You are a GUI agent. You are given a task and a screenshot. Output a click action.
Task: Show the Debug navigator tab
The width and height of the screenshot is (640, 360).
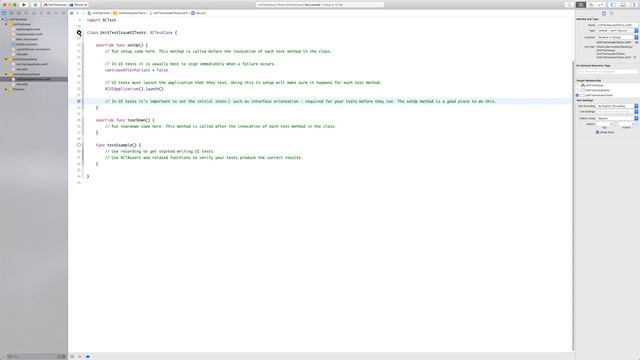pos(49,13)
